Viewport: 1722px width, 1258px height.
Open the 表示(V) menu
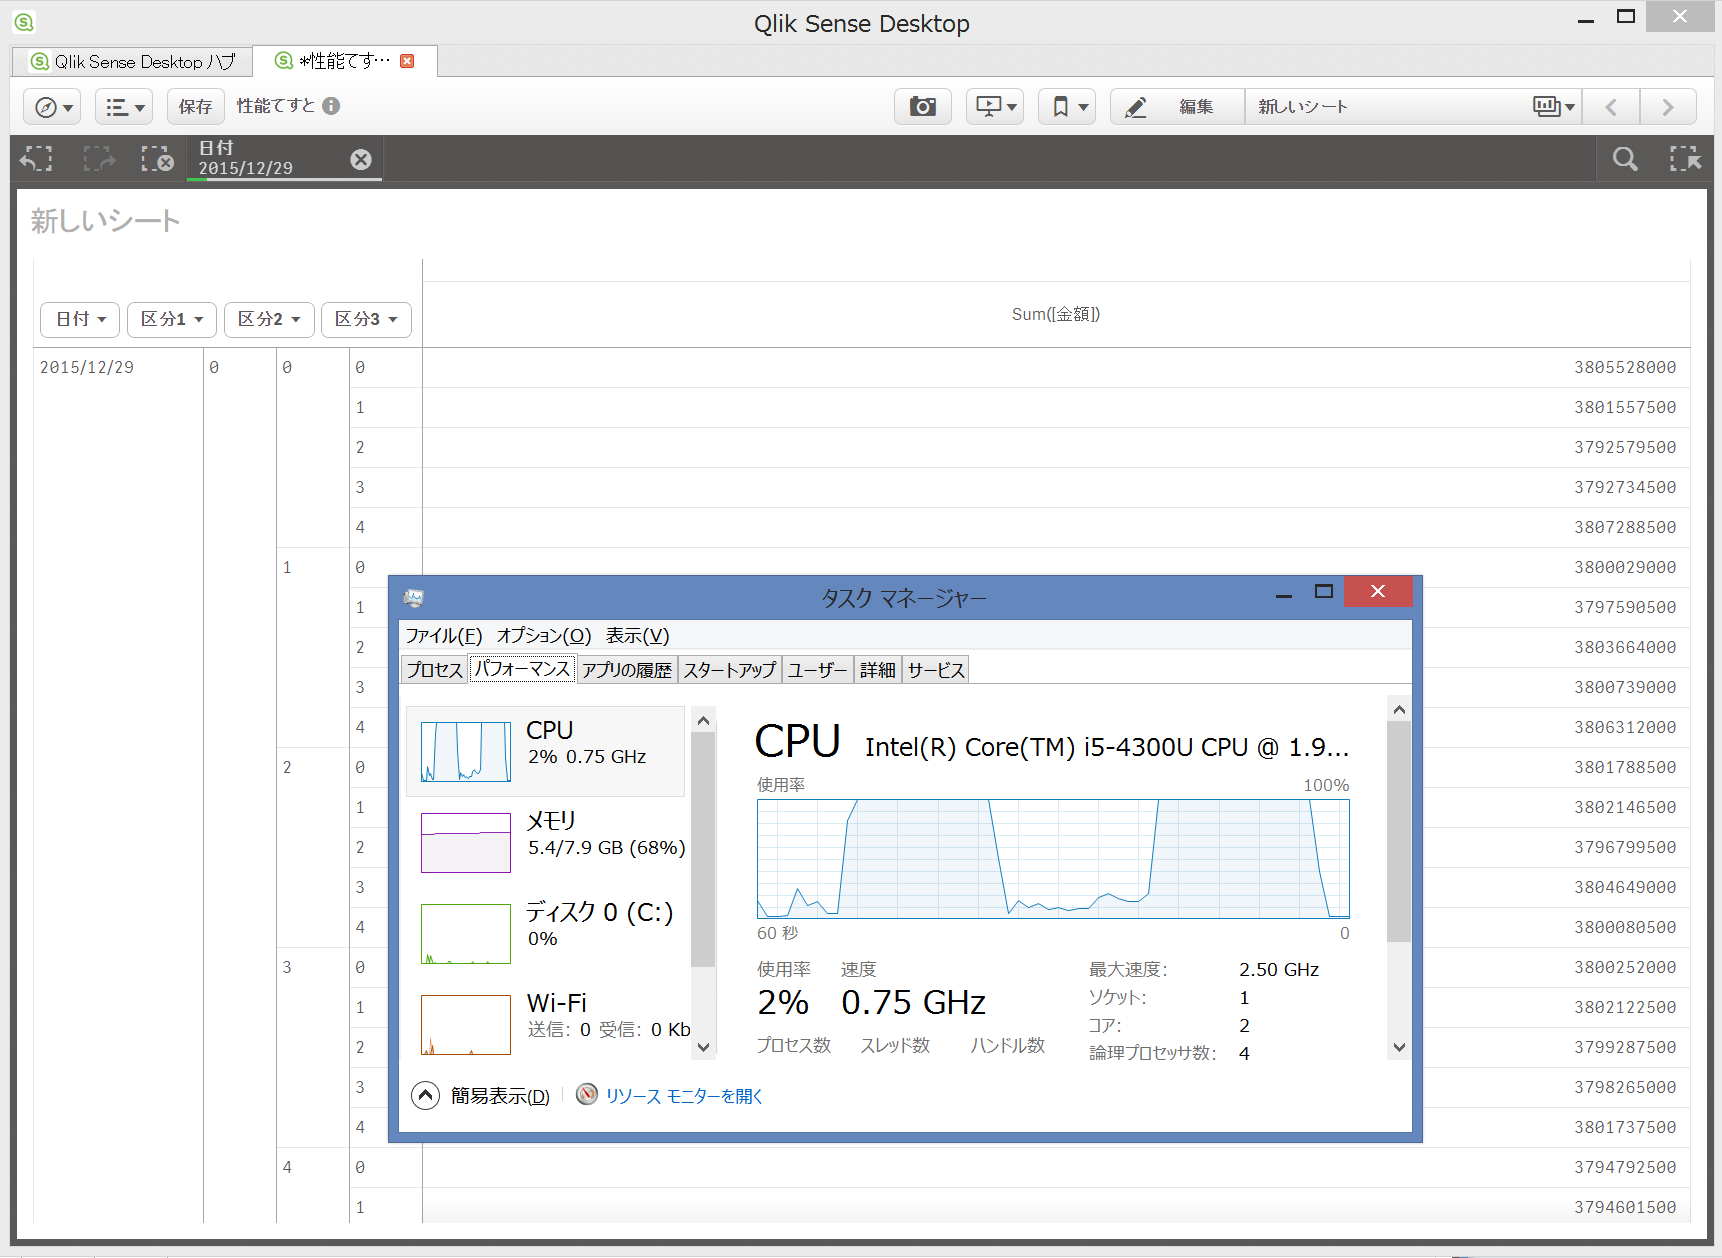637,636
